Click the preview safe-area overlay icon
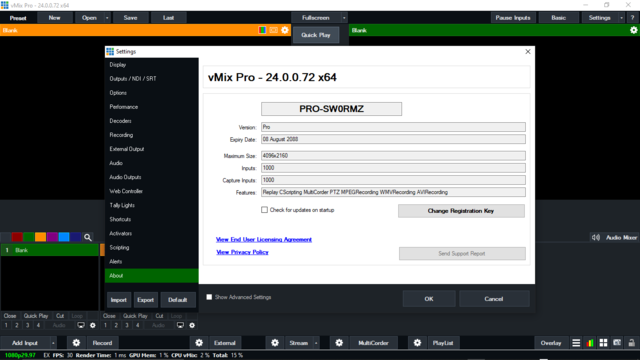Screen dimensions: 640x360 [273, 30]
